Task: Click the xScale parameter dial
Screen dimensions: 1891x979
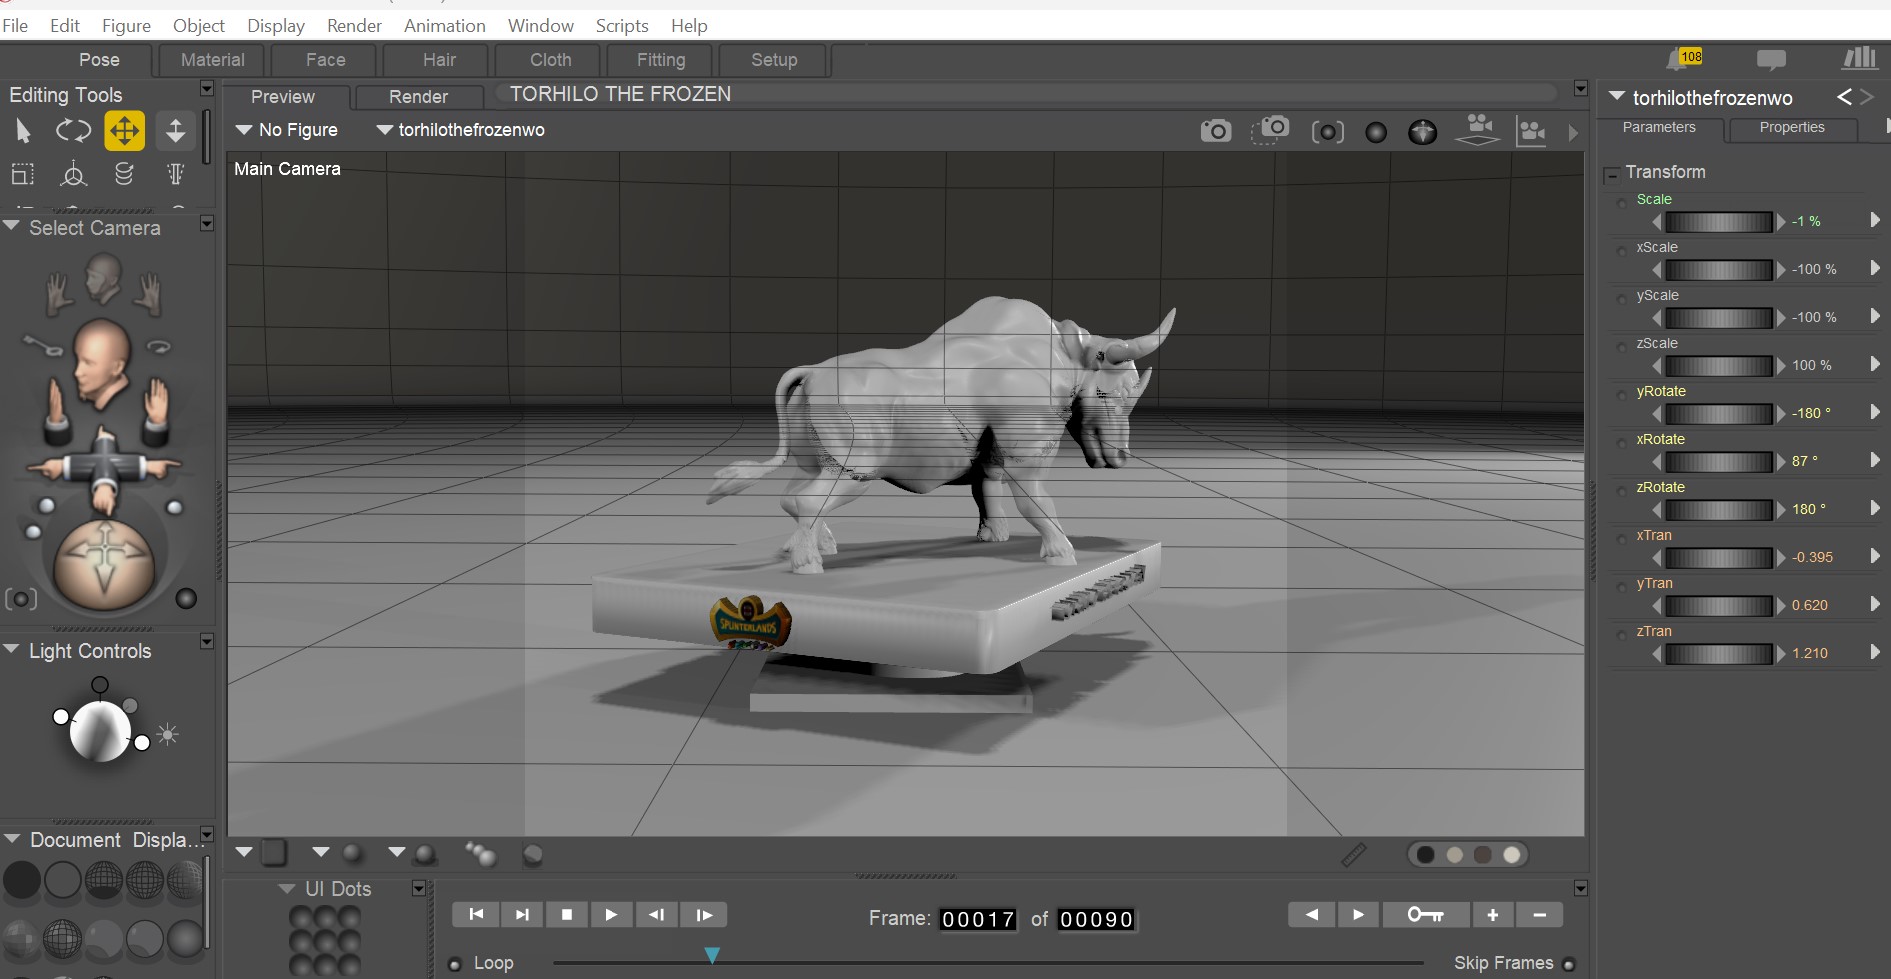Action: point(1718,269)
